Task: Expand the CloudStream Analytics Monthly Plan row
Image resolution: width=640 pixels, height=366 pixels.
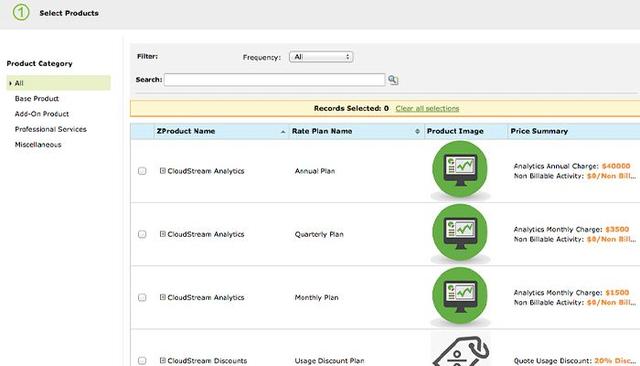Action: 162,297
